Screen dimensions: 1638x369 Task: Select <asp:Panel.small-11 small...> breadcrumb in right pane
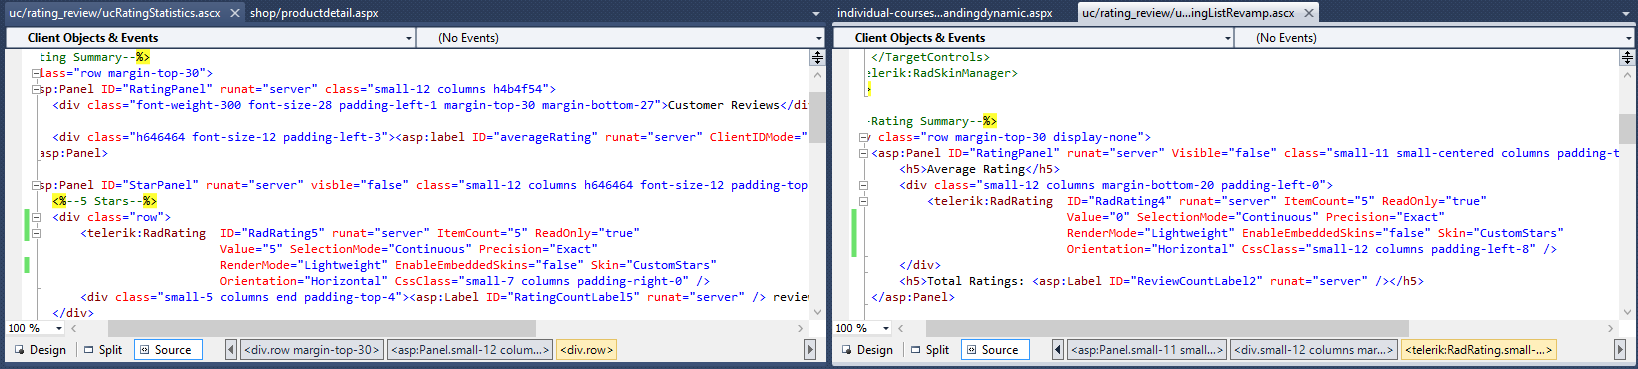click(x=1147, y=350)
